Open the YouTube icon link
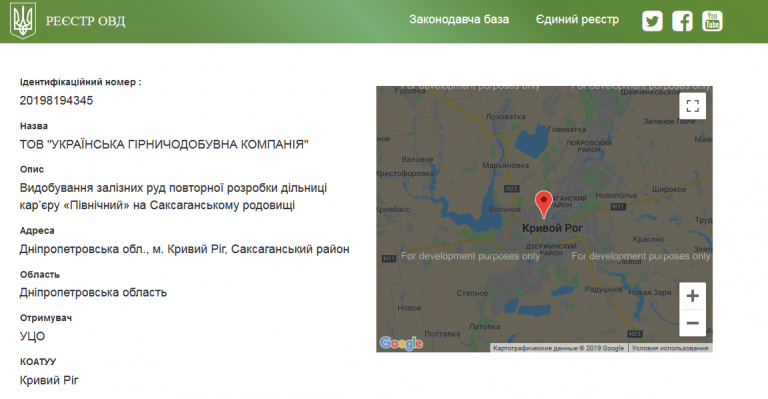 coord(712,21)
